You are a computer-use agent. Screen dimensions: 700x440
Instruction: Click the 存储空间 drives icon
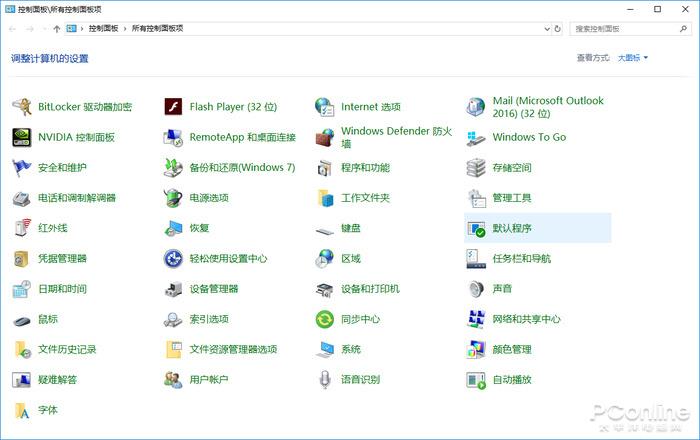click(476, 168)
